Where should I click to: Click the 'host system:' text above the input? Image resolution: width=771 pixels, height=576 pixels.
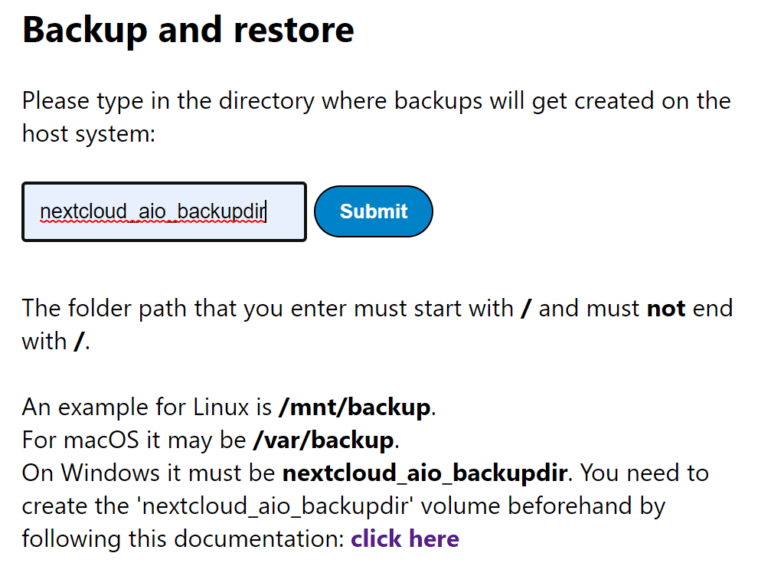coord(88,134)
